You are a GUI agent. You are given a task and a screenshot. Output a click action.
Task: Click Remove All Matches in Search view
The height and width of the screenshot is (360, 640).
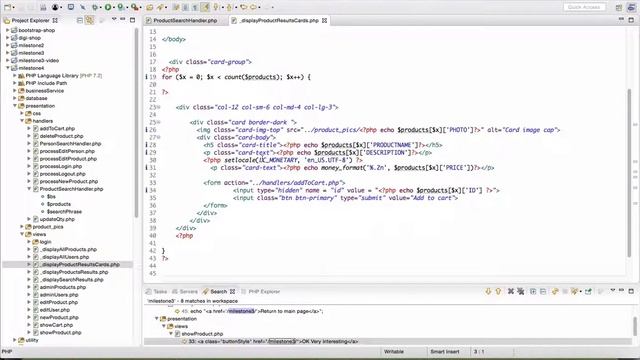click(x=520, y=291)
